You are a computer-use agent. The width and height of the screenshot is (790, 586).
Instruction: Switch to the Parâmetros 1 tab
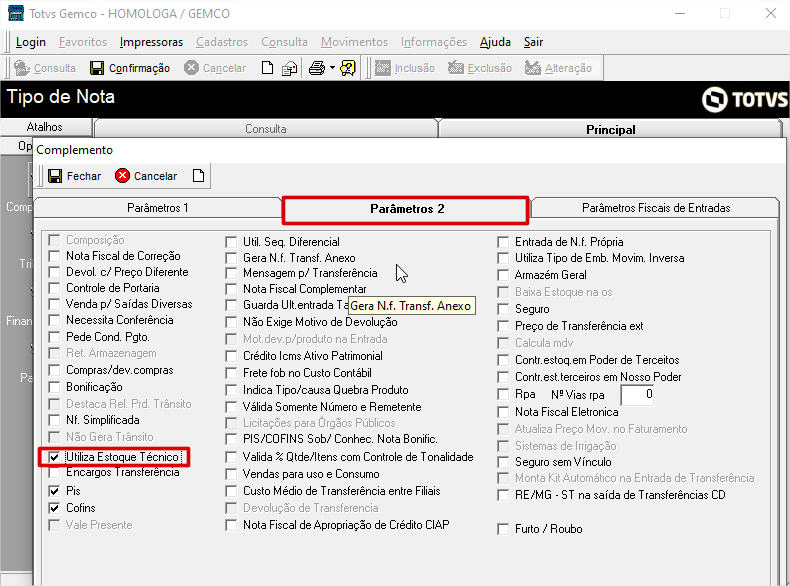tap(158, 208)
